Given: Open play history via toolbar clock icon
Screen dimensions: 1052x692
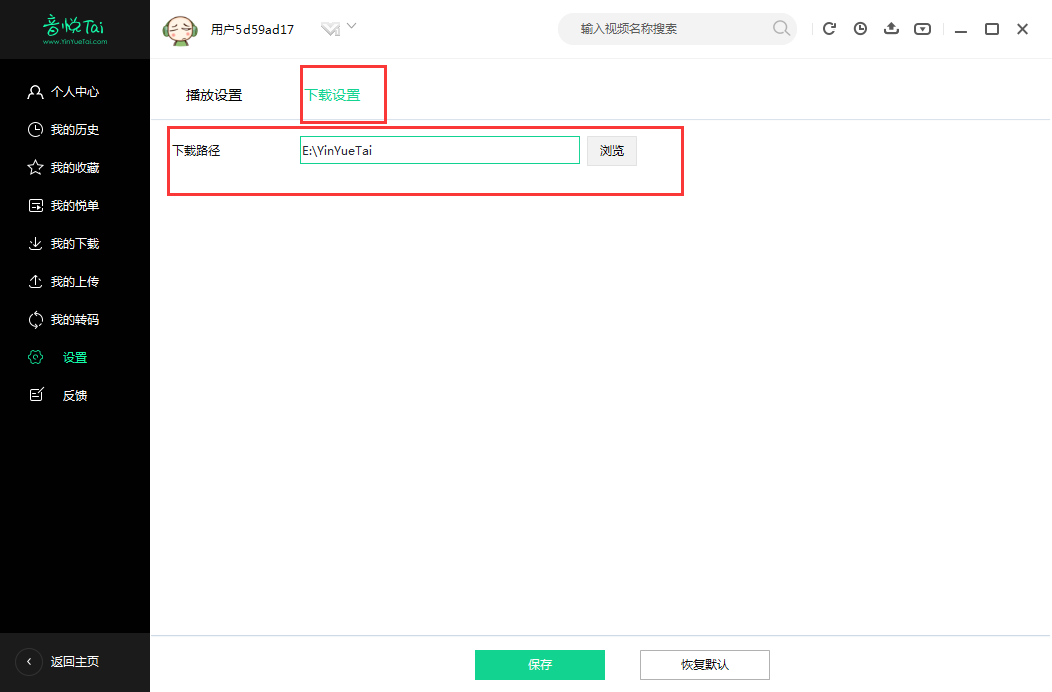Looking at the screenshot, I should click(x=860, y=28).
